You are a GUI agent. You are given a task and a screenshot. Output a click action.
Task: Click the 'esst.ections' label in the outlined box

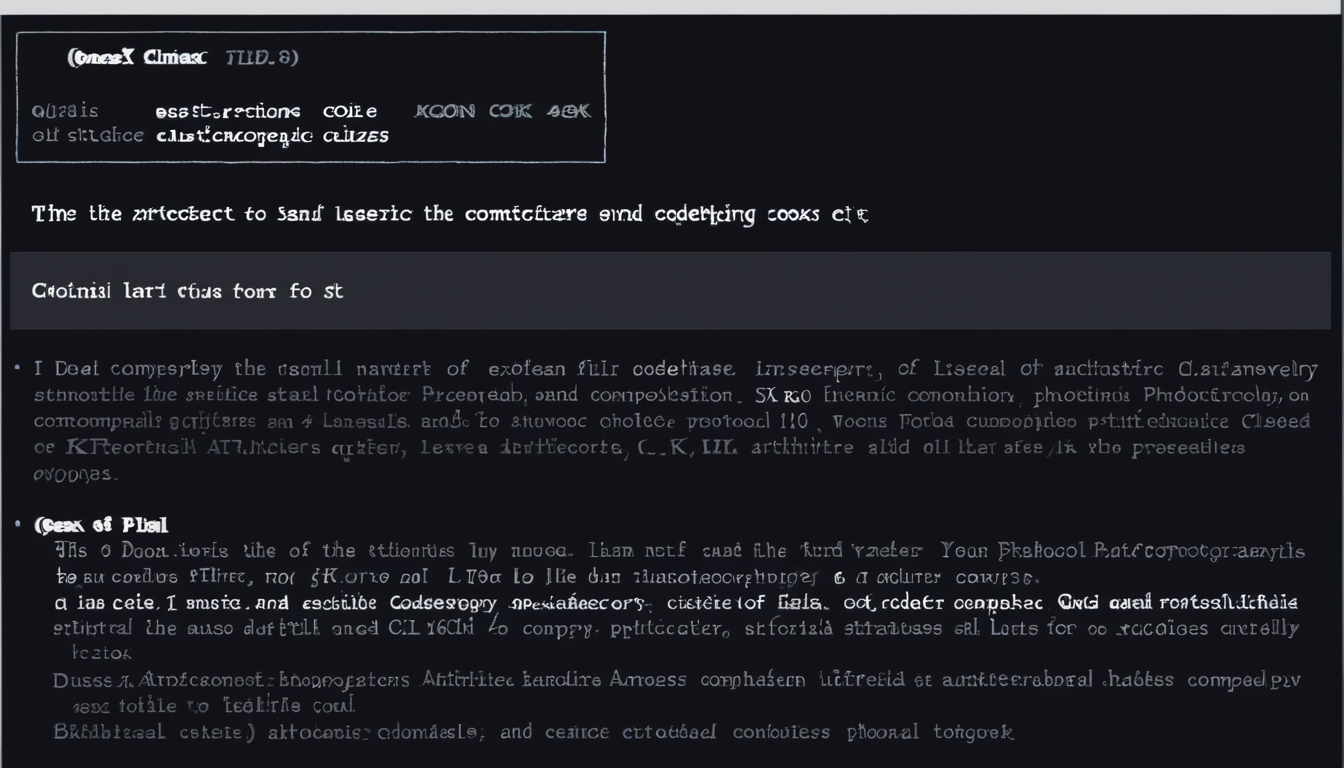coord(228,111)
